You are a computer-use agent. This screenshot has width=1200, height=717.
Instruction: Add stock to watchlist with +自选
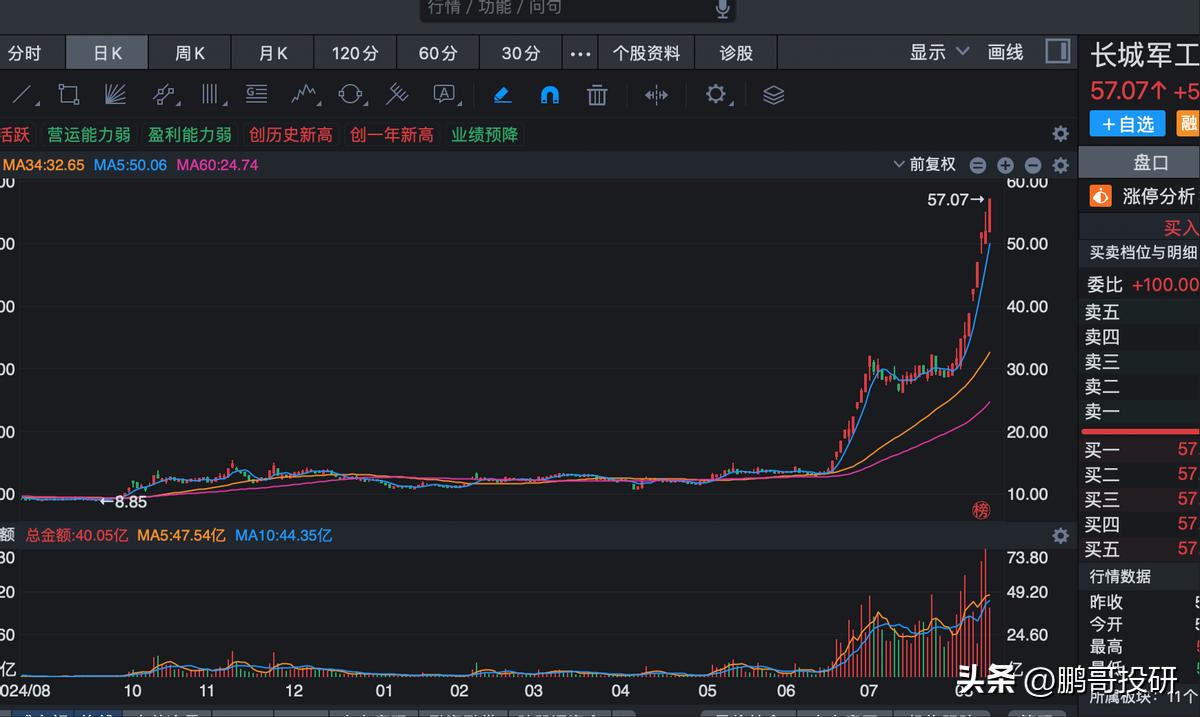pos(1127,124)
